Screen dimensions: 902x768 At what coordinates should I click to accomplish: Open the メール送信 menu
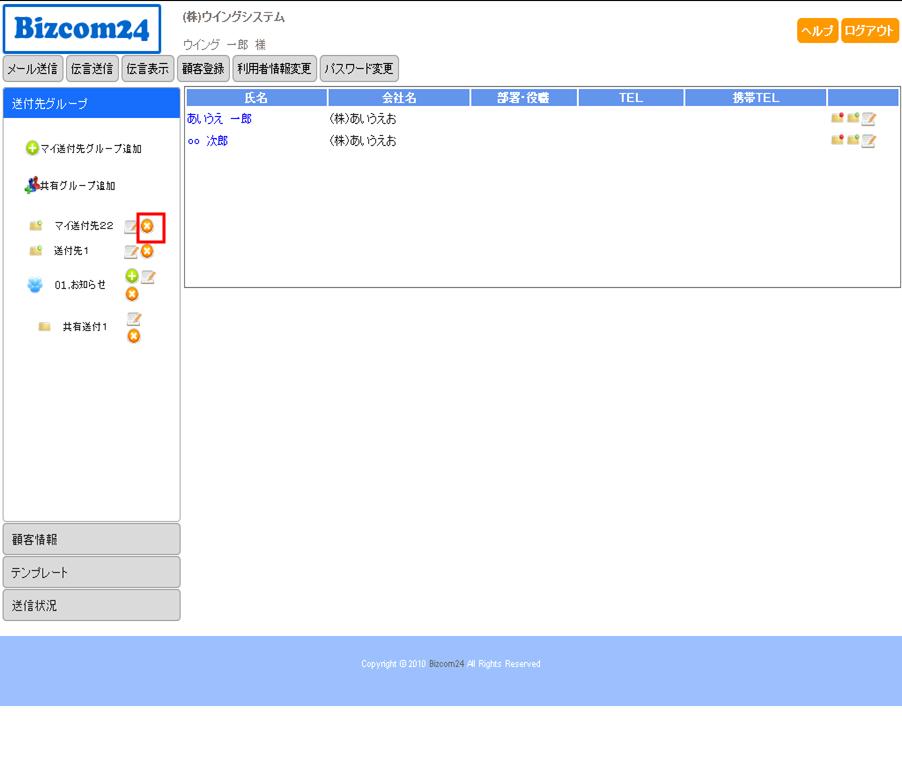[33, 69]
